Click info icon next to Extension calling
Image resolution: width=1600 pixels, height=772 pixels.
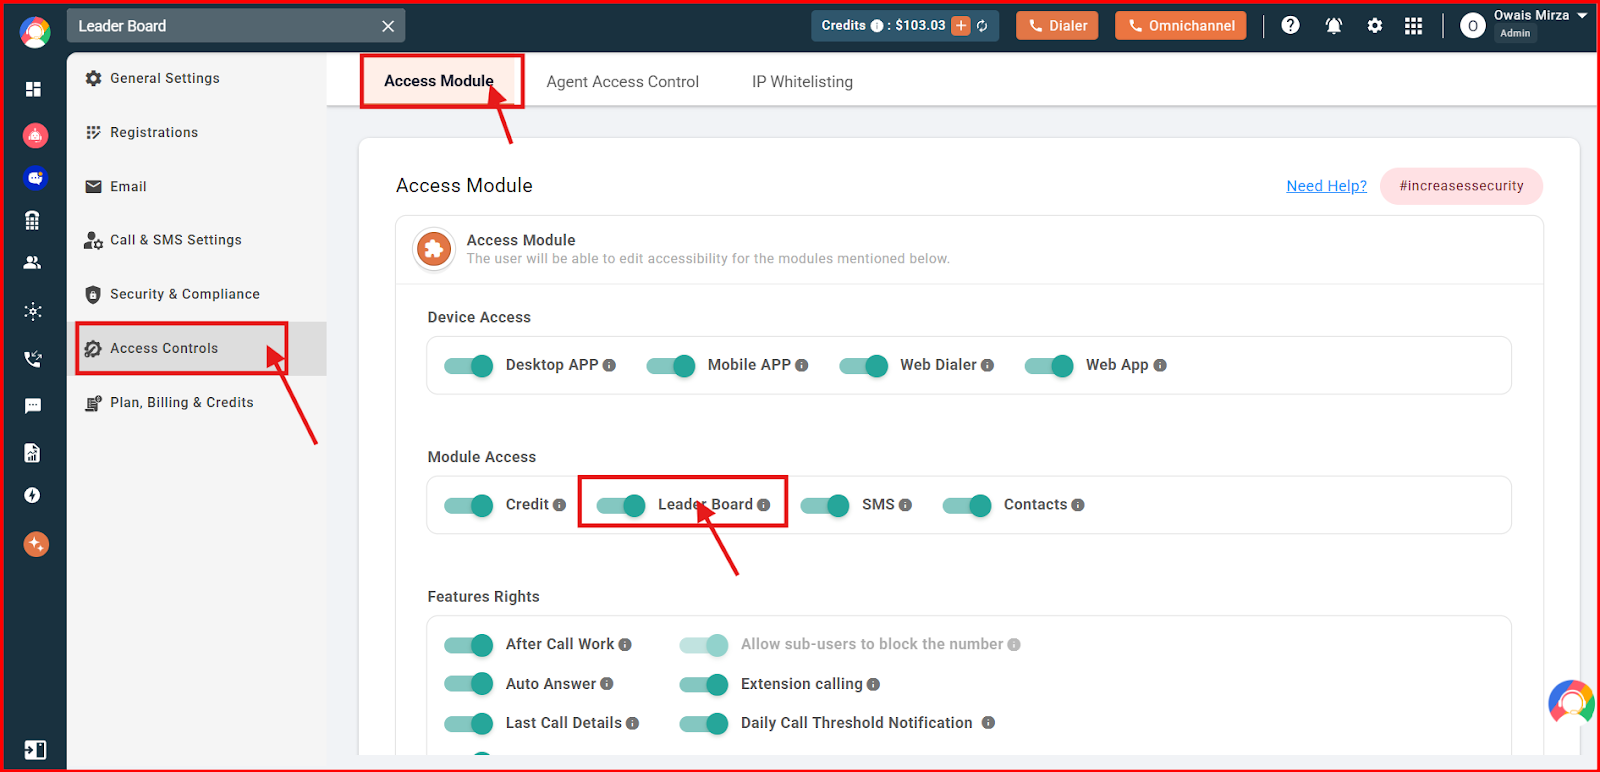[873, 685]
